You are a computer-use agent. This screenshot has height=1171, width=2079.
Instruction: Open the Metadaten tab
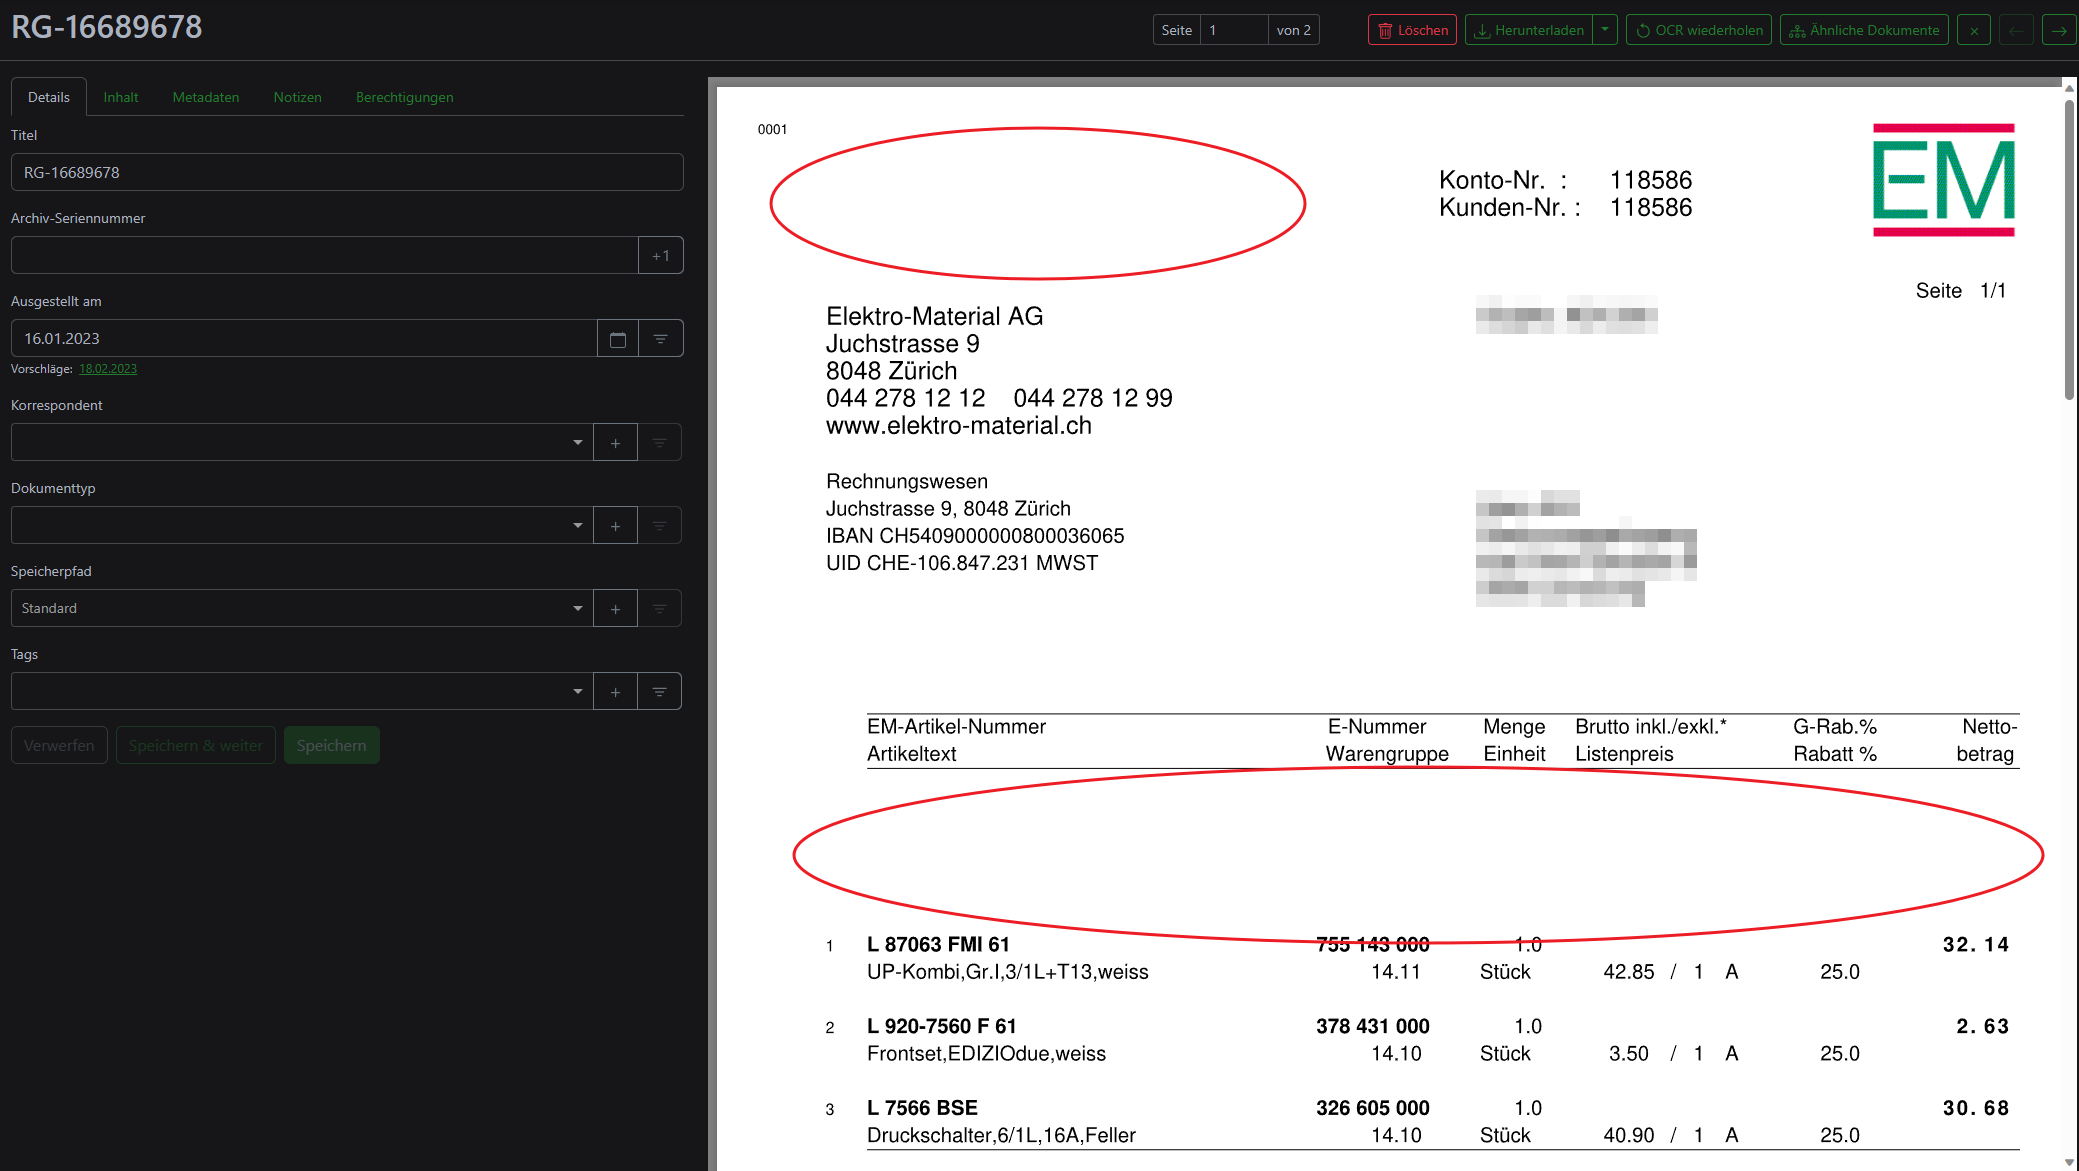(x=206, y=96)
